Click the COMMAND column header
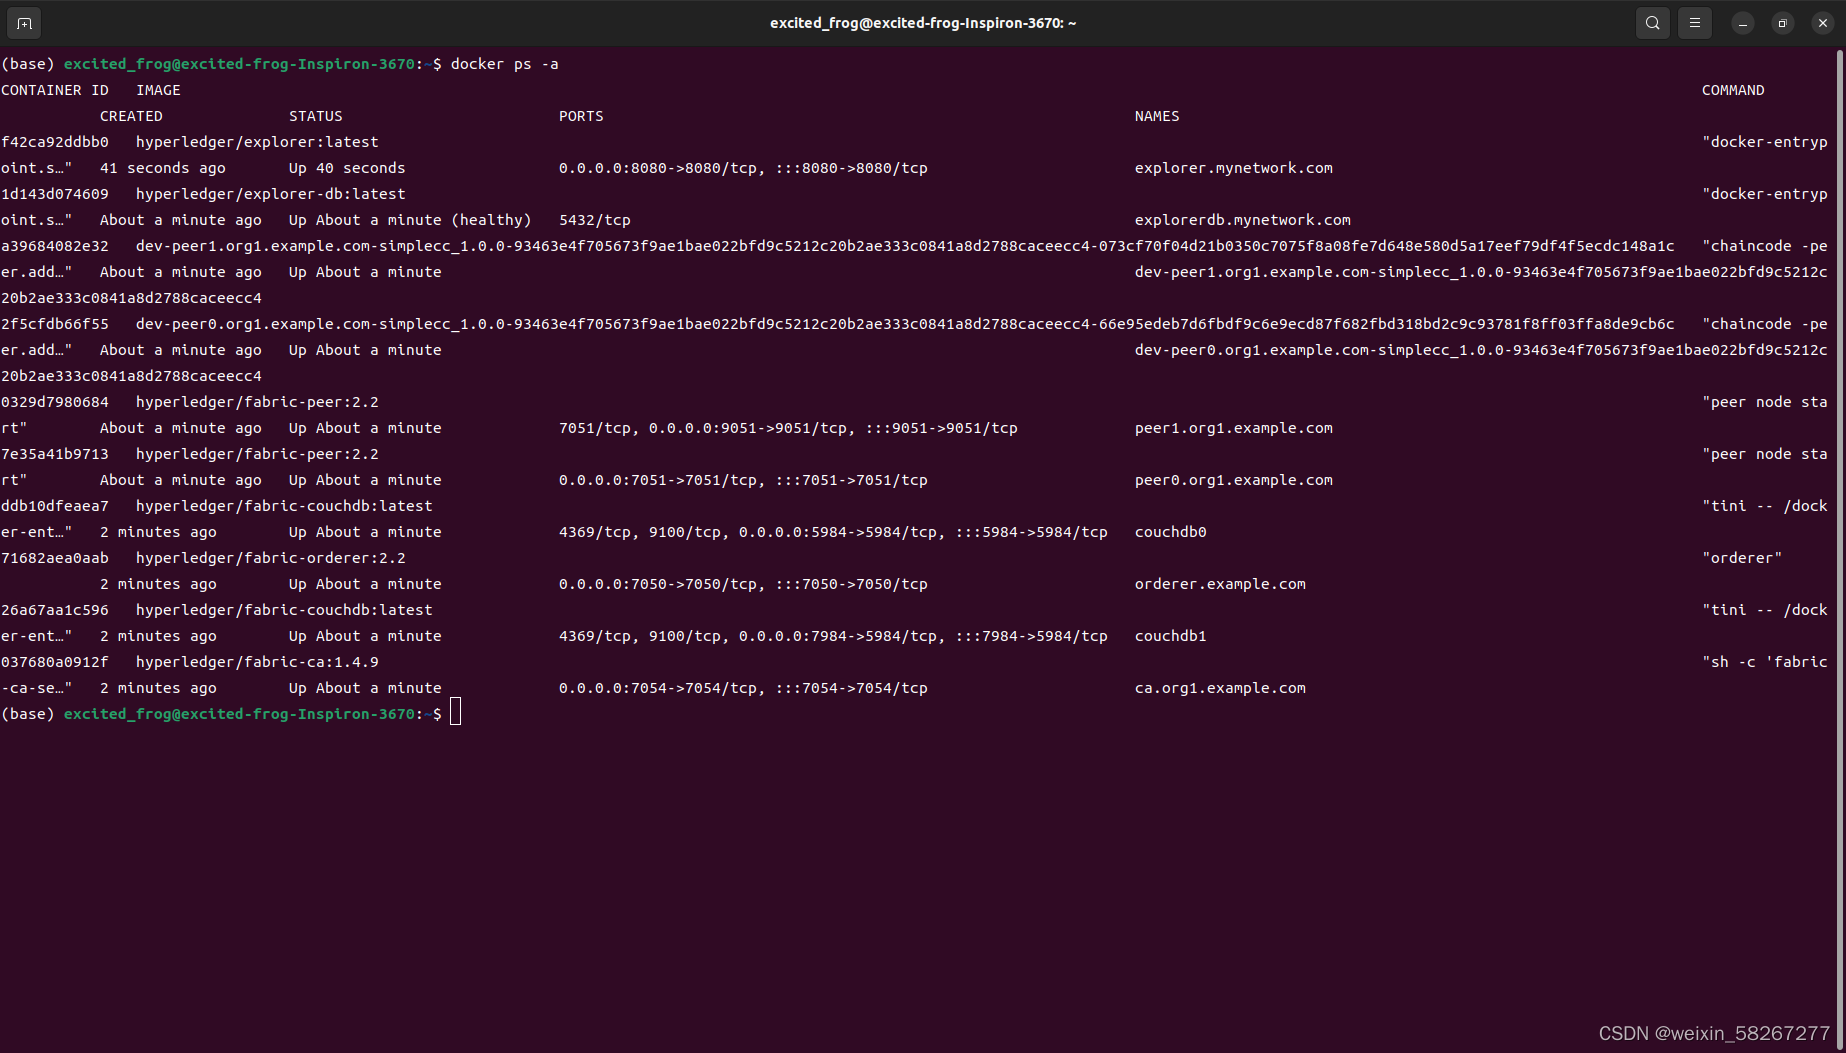 (1733, 90)
